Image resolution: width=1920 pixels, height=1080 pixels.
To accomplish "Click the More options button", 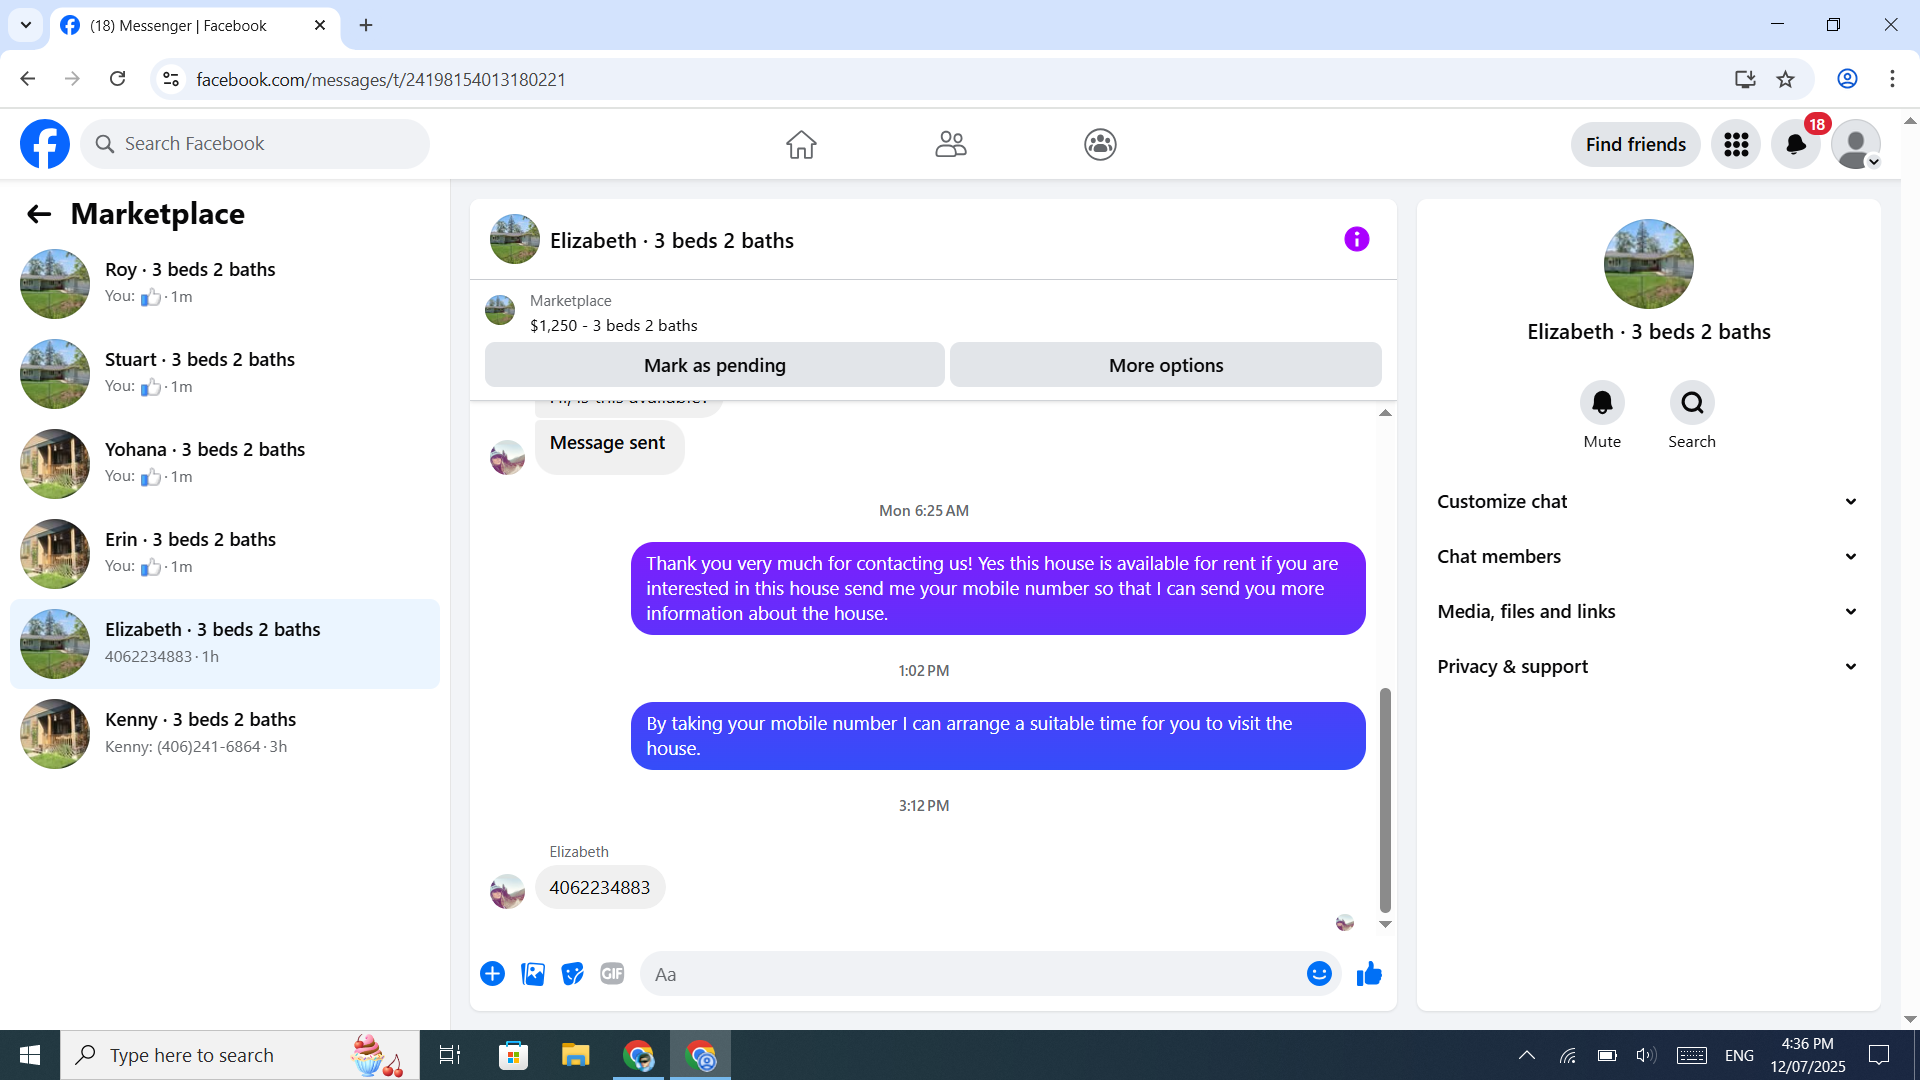I will click(x=1165, y=366).
